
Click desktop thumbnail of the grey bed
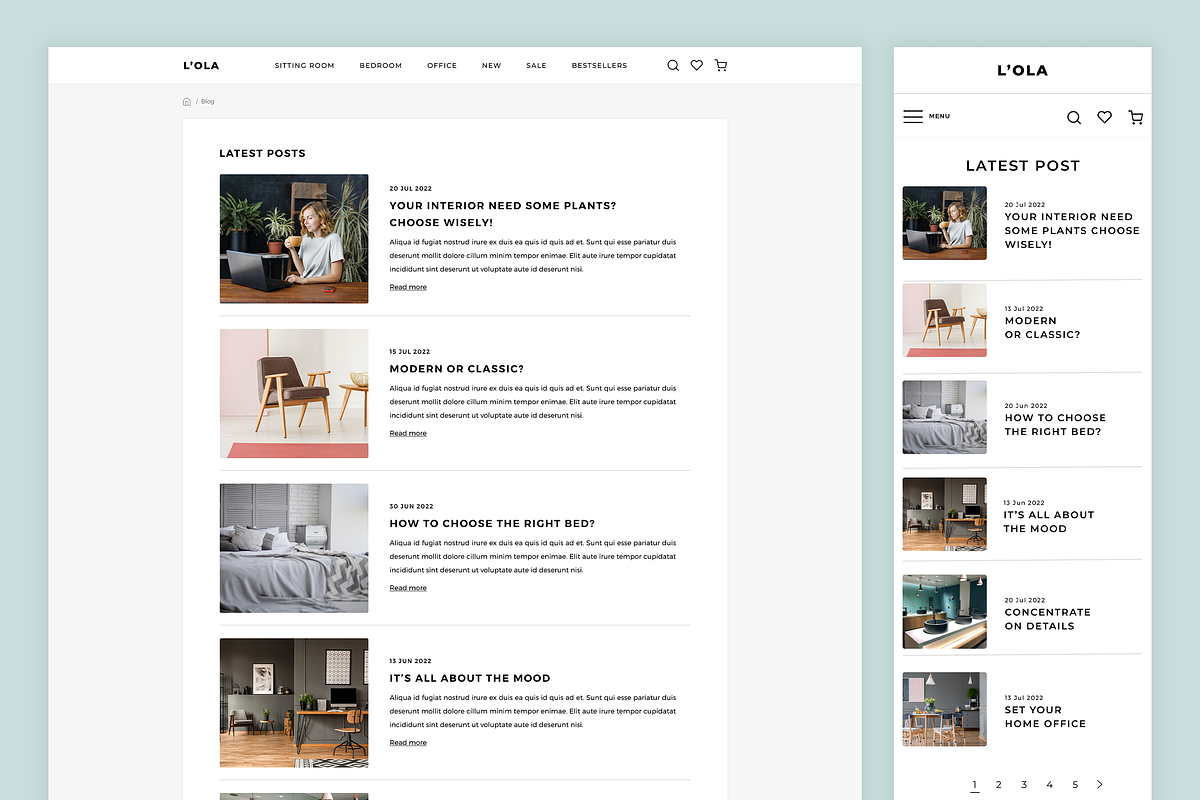(294, 549)
